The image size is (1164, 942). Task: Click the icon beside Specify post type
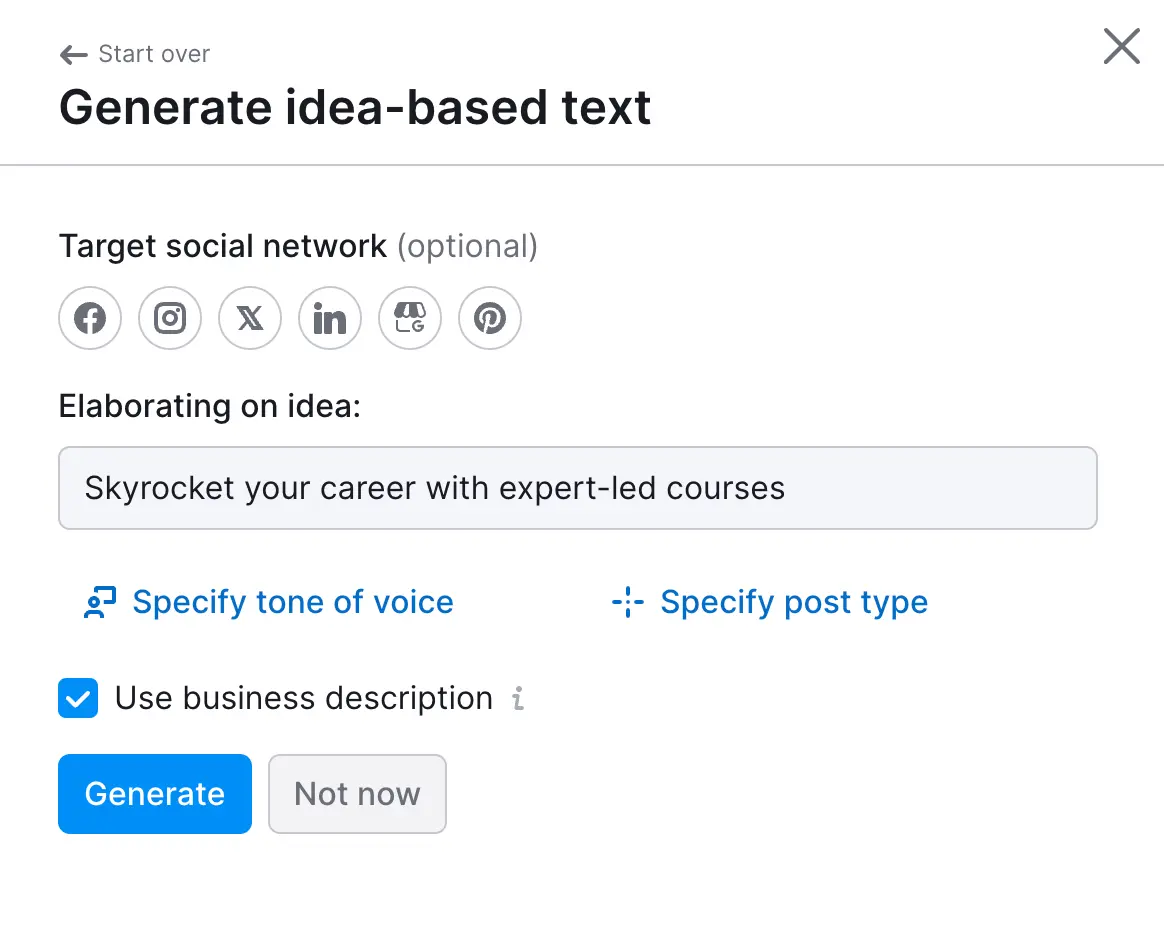tap(628, 602)
